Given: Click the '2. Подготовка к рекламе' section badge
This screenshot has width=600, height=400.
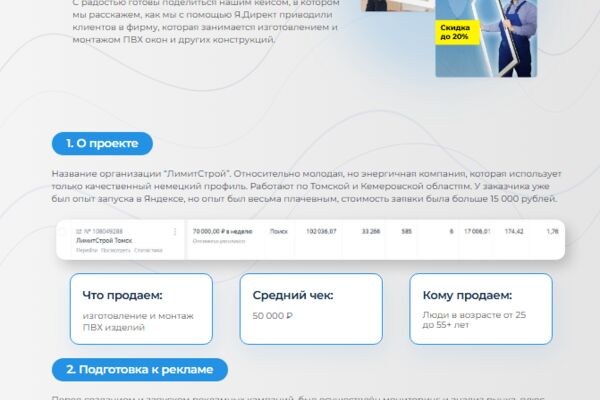Looking at the screenshot, I should tap(140, 370).
